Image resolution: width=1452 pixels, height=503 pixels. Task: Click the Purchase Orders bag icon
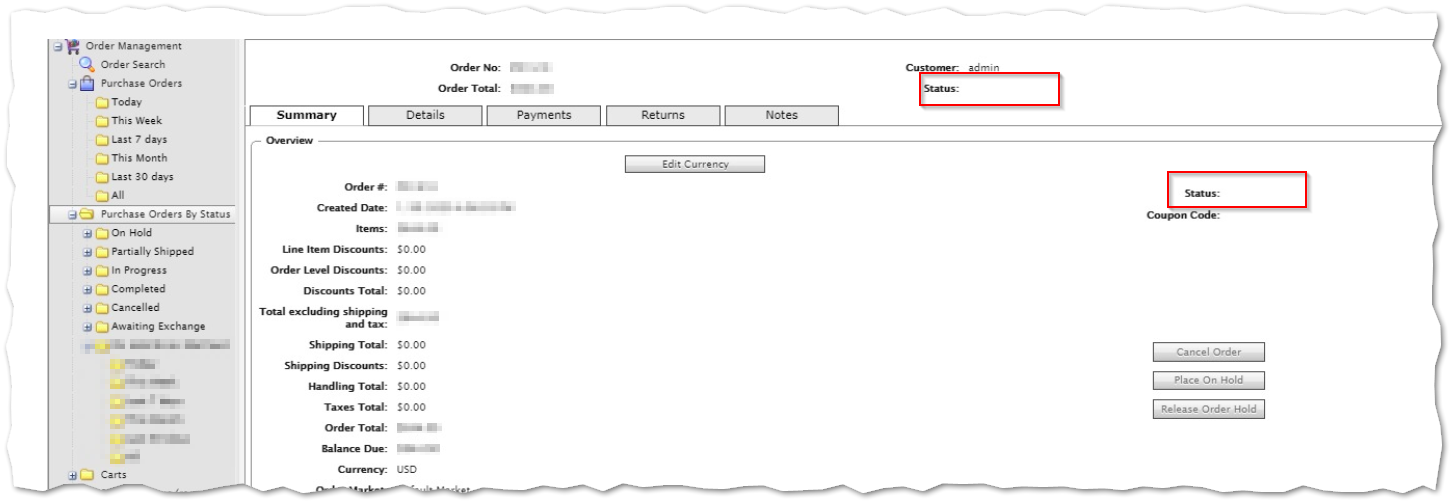(87, 84)
